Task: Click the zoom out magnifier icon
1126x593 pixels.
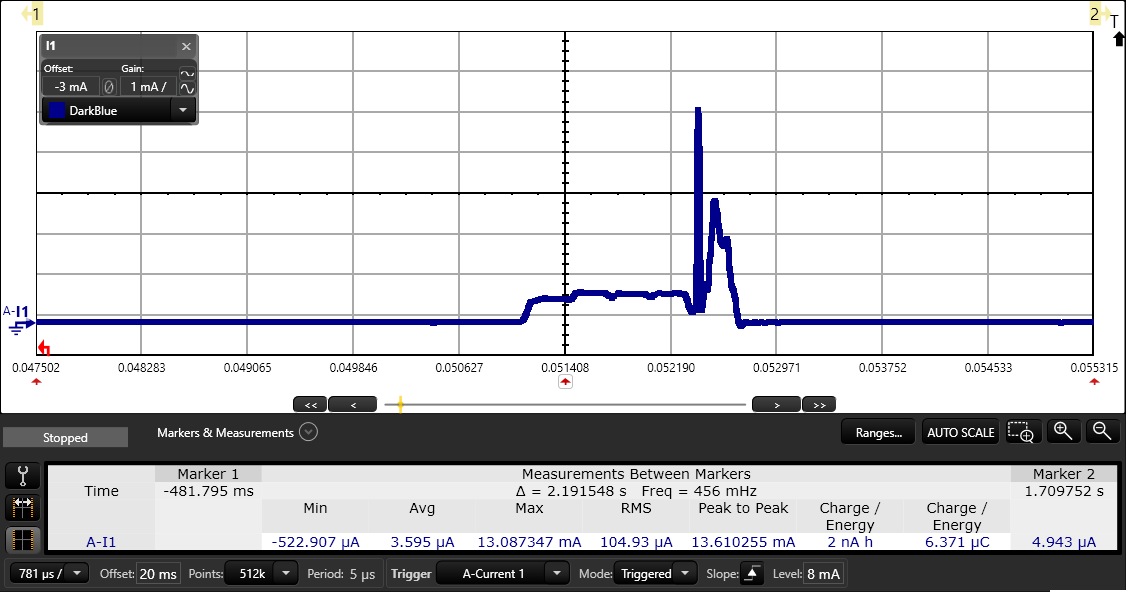Action: [1101, 431]
